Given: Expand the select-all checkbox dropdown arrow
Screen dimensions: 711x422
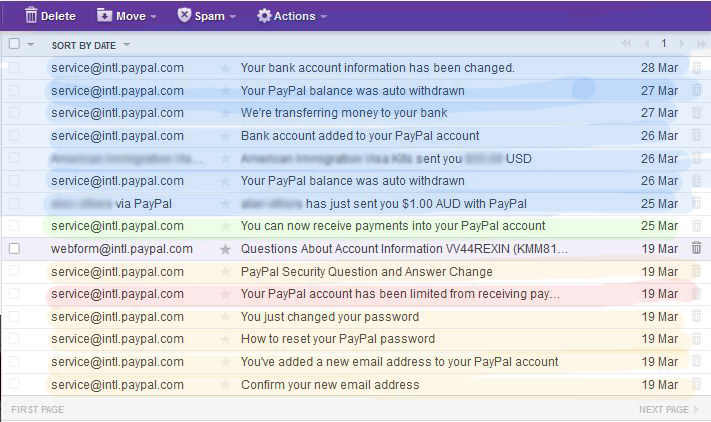Looking at the screenshot, I should [31, 45].
